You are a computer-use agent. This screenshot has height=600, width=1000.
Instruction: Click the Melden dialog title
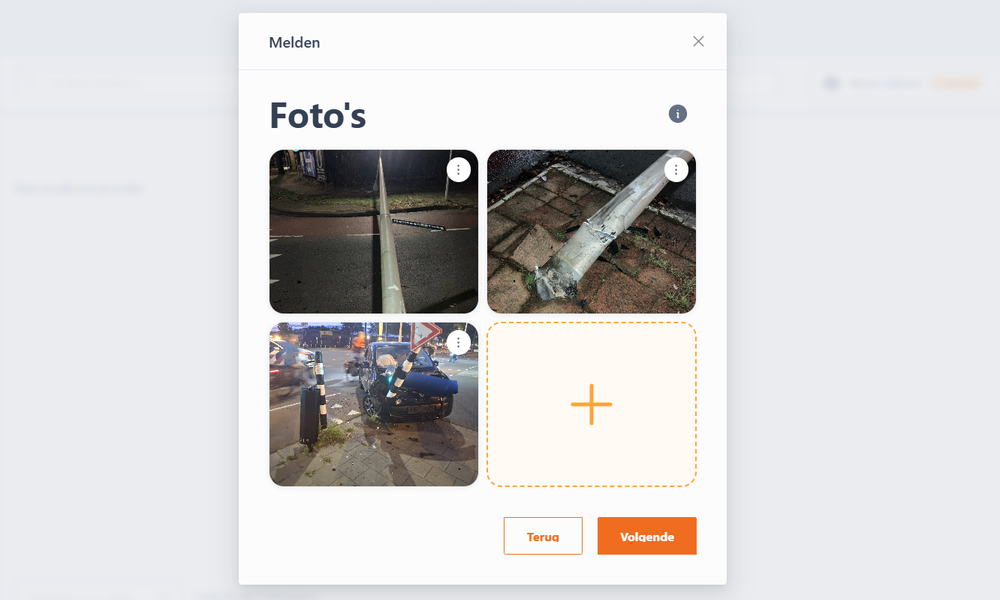[295, 43]
